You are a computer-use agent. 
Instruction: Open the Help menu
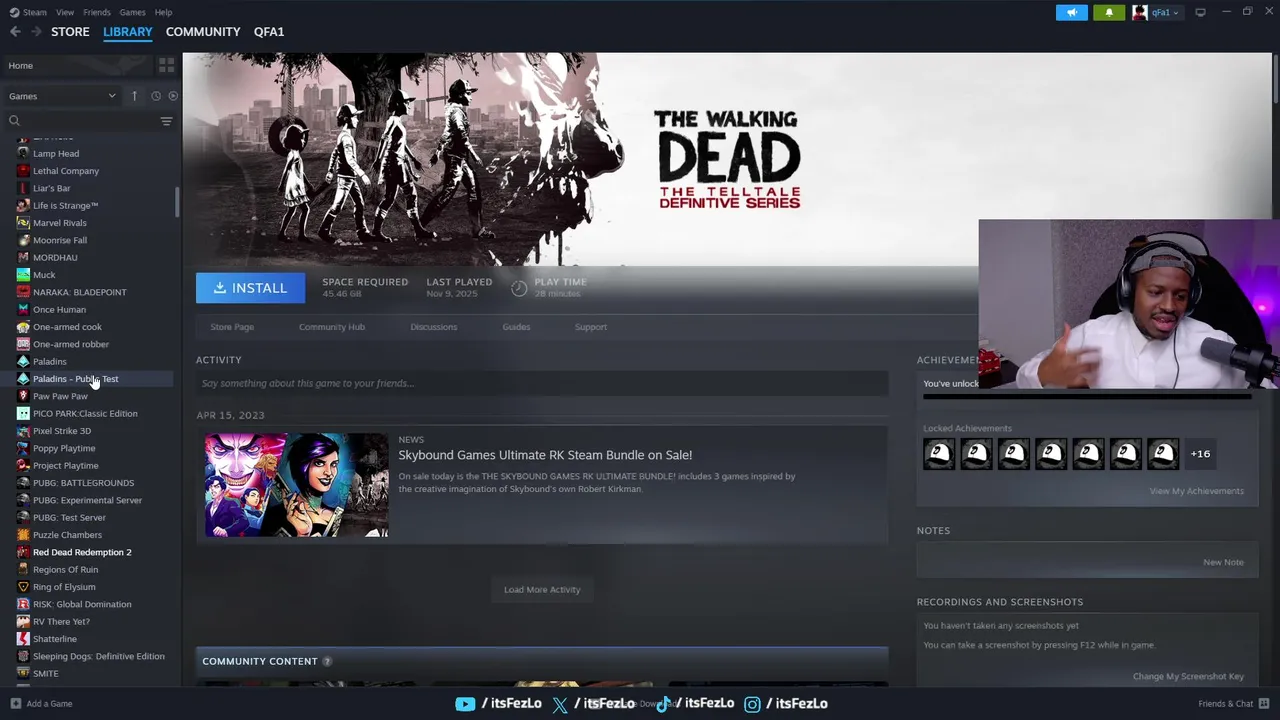click(x=163, y=12)
